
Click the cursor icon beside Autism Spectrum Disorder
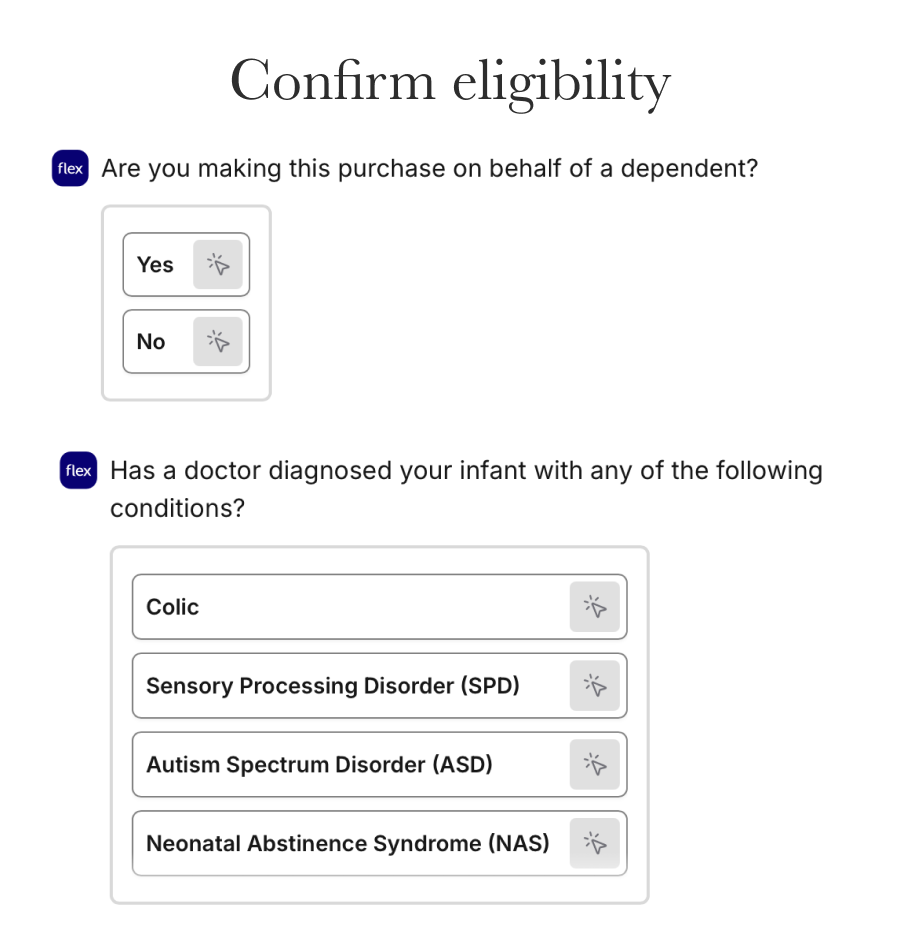click(595, 765)
